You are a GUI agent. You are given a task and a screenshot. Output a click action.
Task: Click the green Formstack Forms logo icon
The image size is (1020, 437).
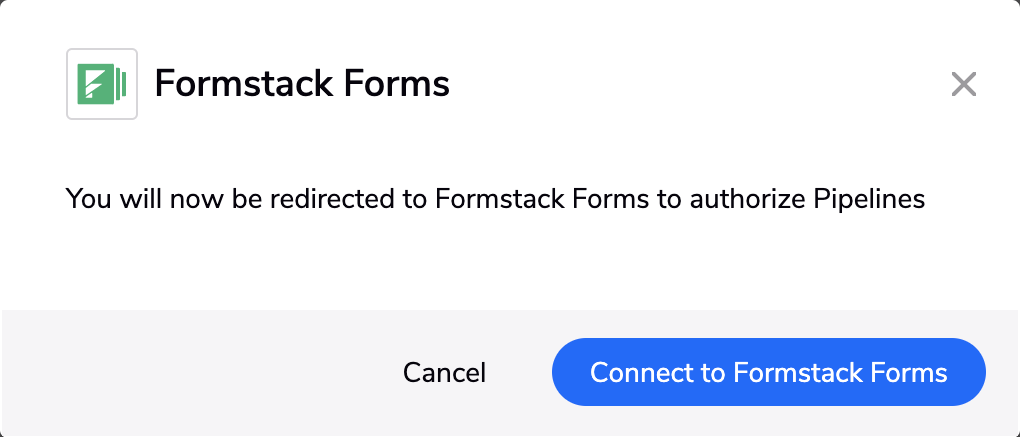pyautogui.click(x=101, y=84)
